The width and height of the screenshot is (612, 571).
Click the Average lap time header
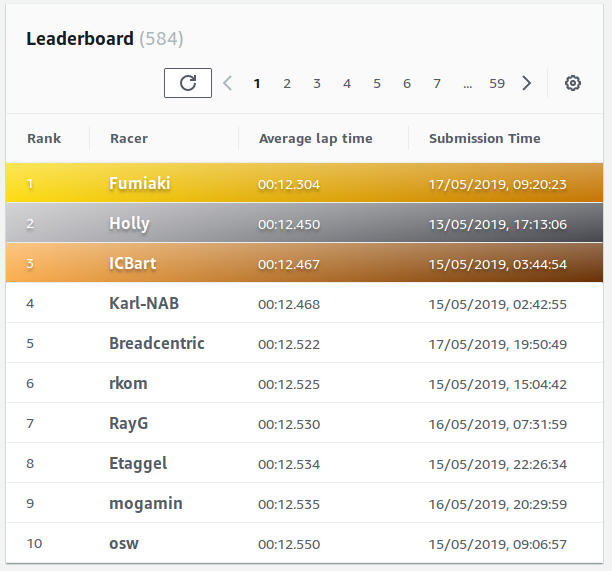[x=316, y=139]
